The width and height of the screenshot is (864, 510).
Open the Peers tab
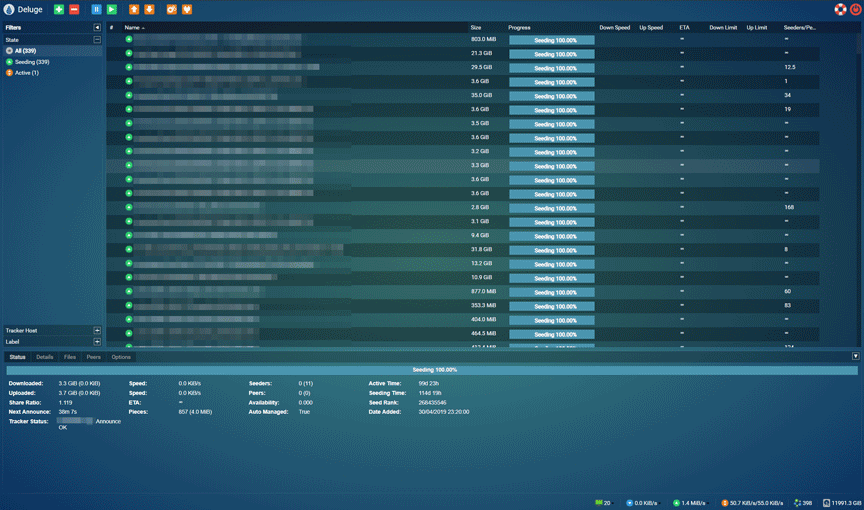point(93,357)
